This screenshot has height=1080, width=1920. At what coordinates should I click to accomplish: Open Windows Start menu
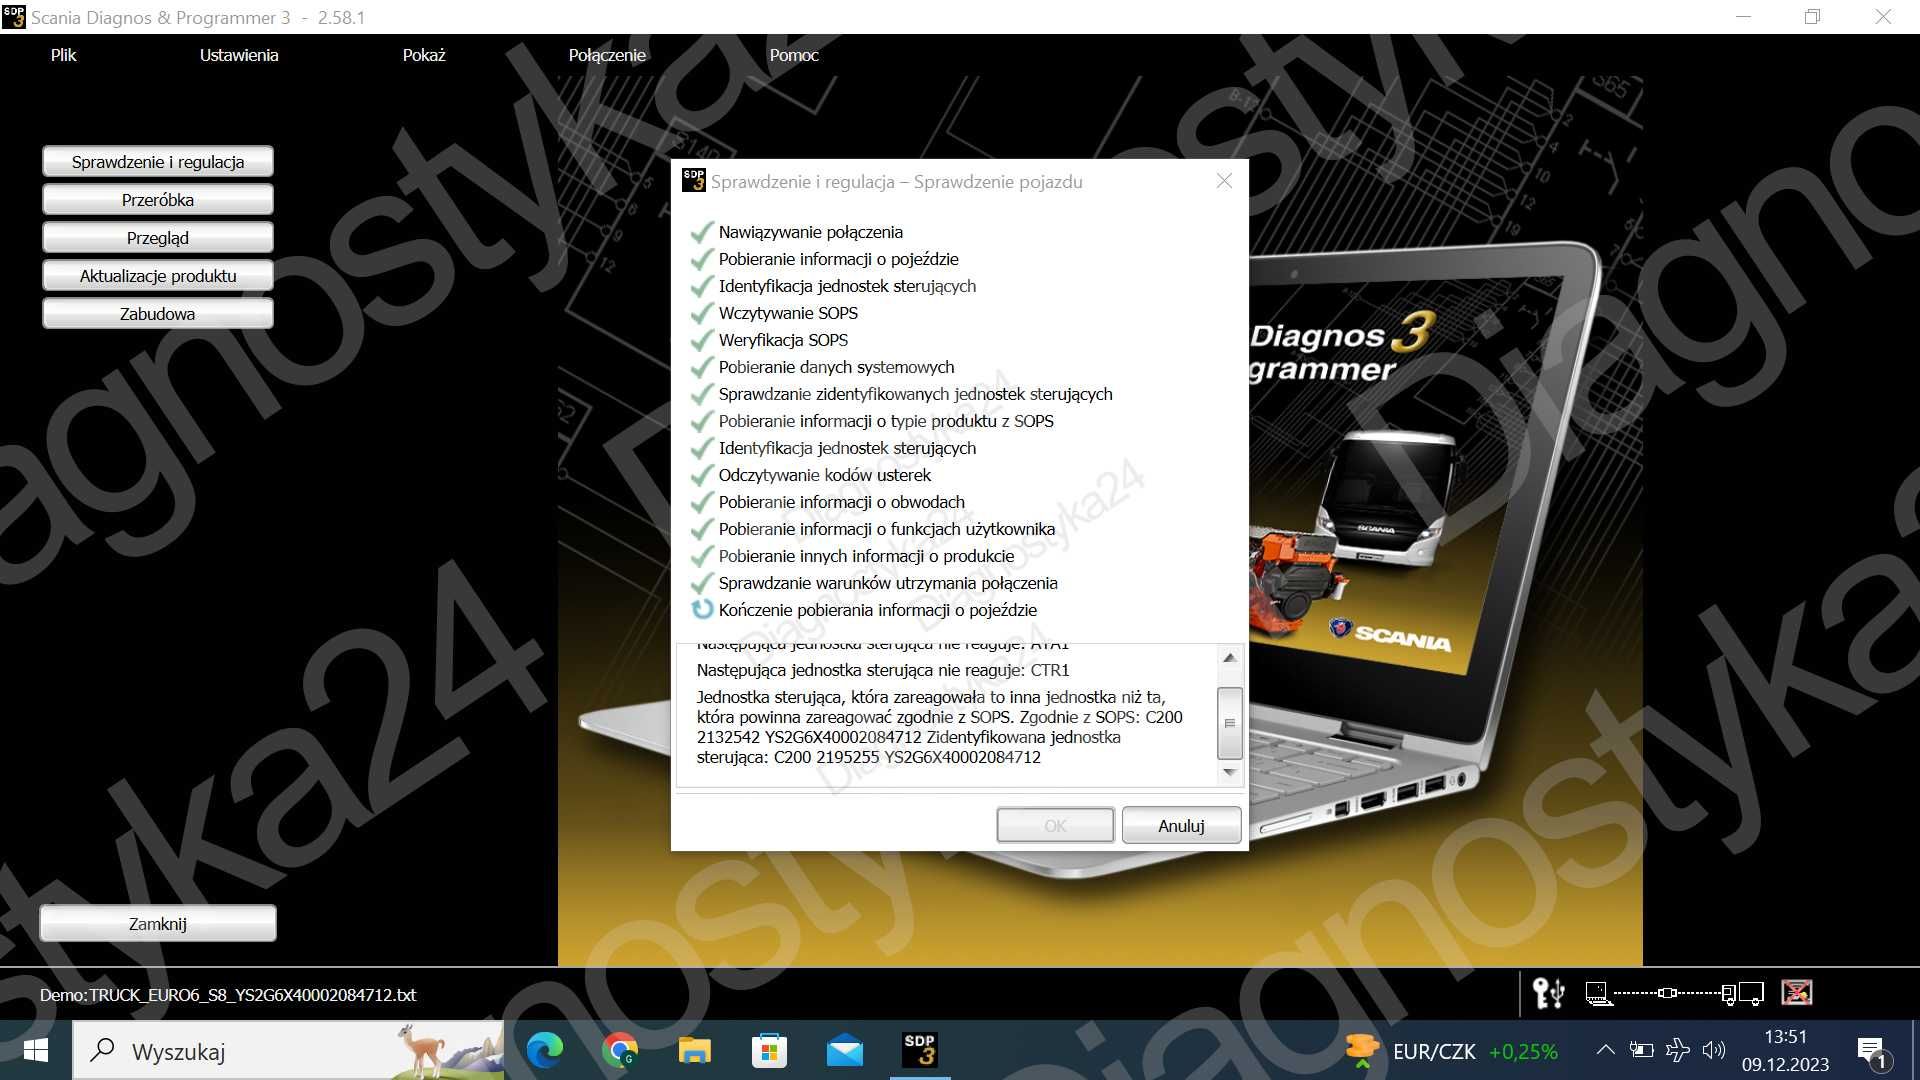tap(36, 1051)
